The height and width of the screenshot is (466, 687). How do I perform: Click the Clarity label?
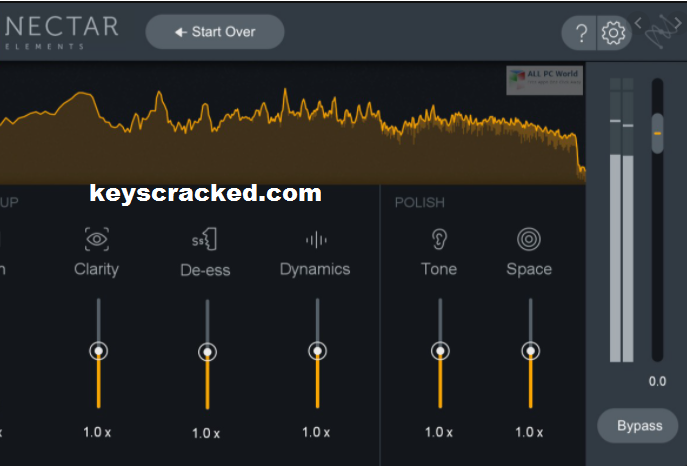point(96,269)
